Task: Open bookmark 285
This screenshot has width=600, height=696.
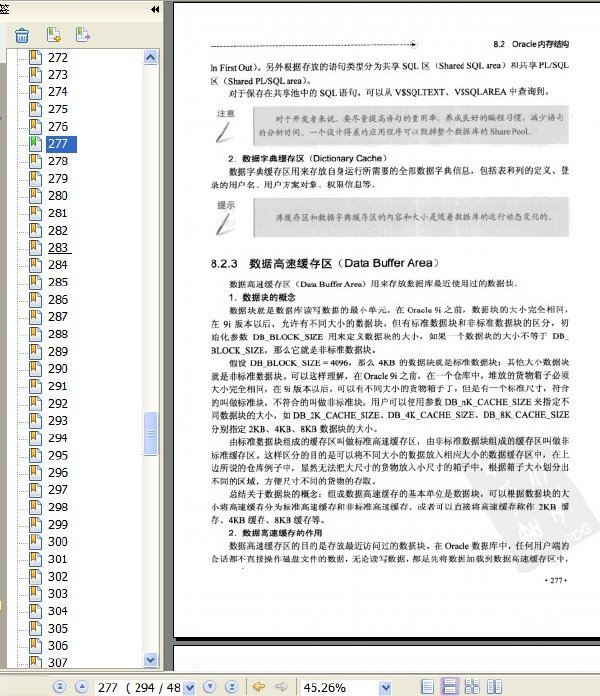Action: click(58, 282)
